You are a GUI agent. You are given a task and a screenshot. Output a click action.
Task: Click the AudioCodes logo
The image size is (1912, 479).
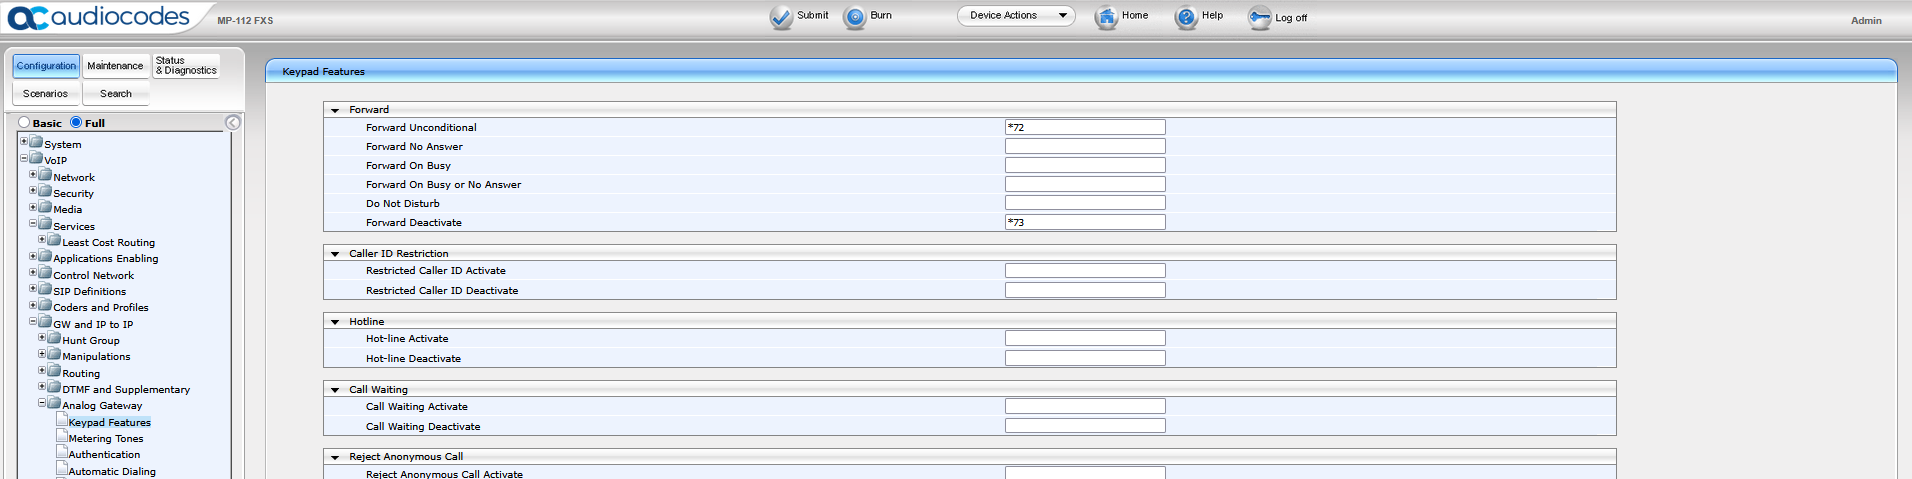pos(99,17)
